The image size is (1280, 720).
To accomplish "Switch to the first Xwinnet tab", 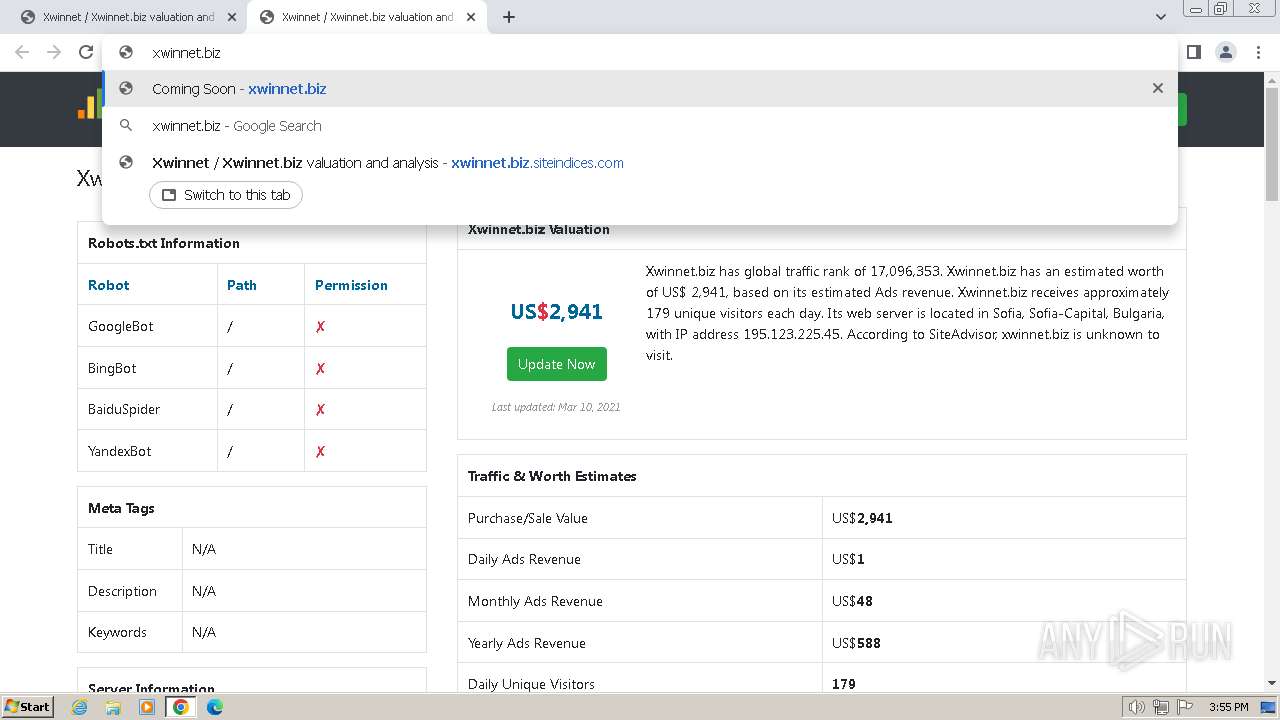I will (128, 17).
